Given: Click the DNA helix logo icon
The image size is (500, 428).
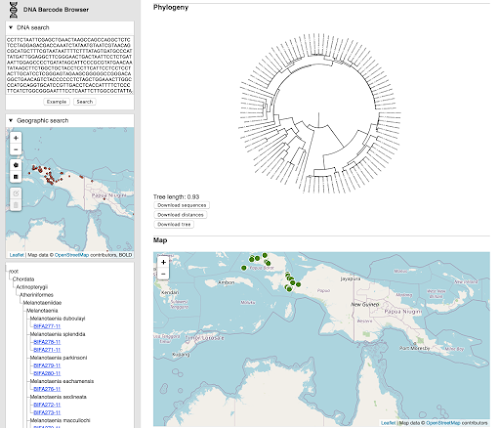Looking at the screenshot, I should (x=14, y=10).
